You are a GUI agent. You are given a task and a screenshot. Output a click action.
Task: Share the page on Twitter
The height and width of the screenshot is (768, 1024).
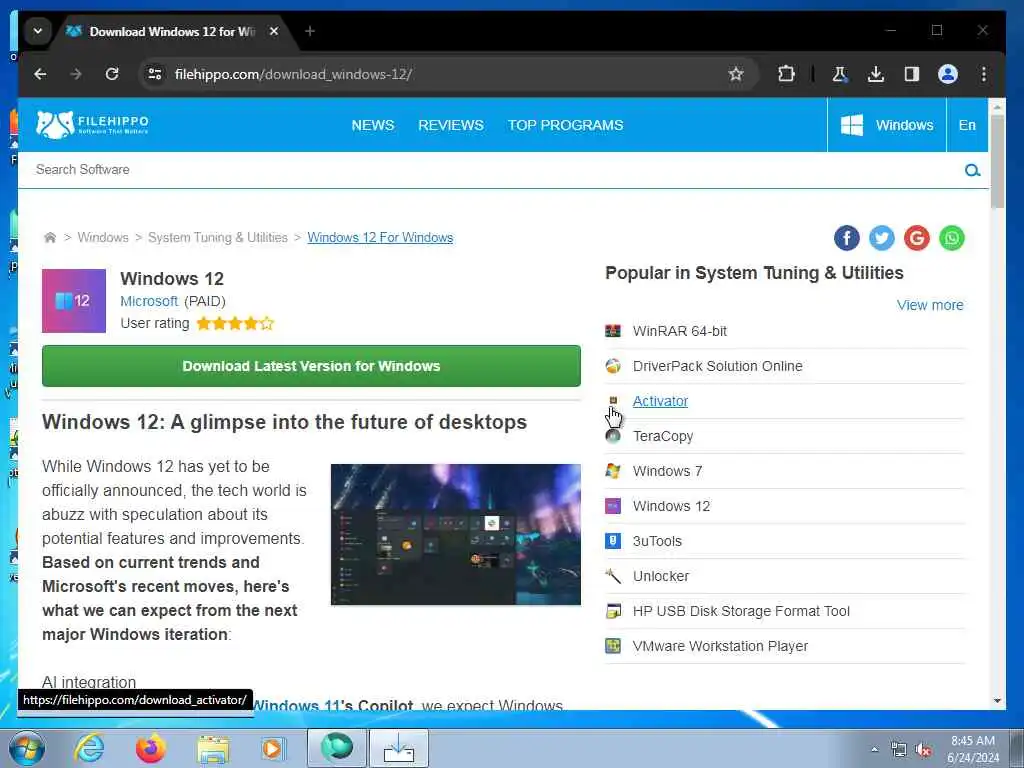(x=882, y=238)
